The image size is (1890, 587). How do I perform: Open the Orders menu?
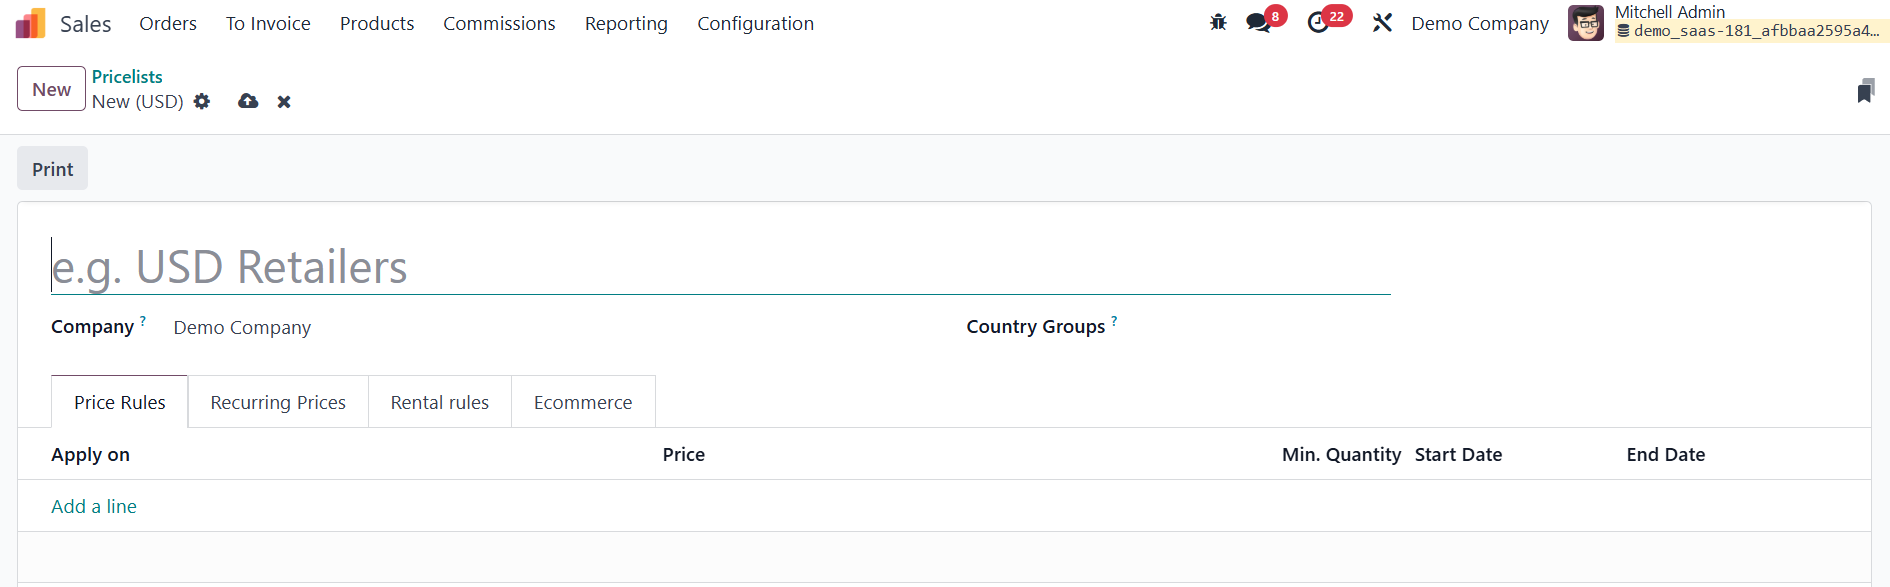168,23
